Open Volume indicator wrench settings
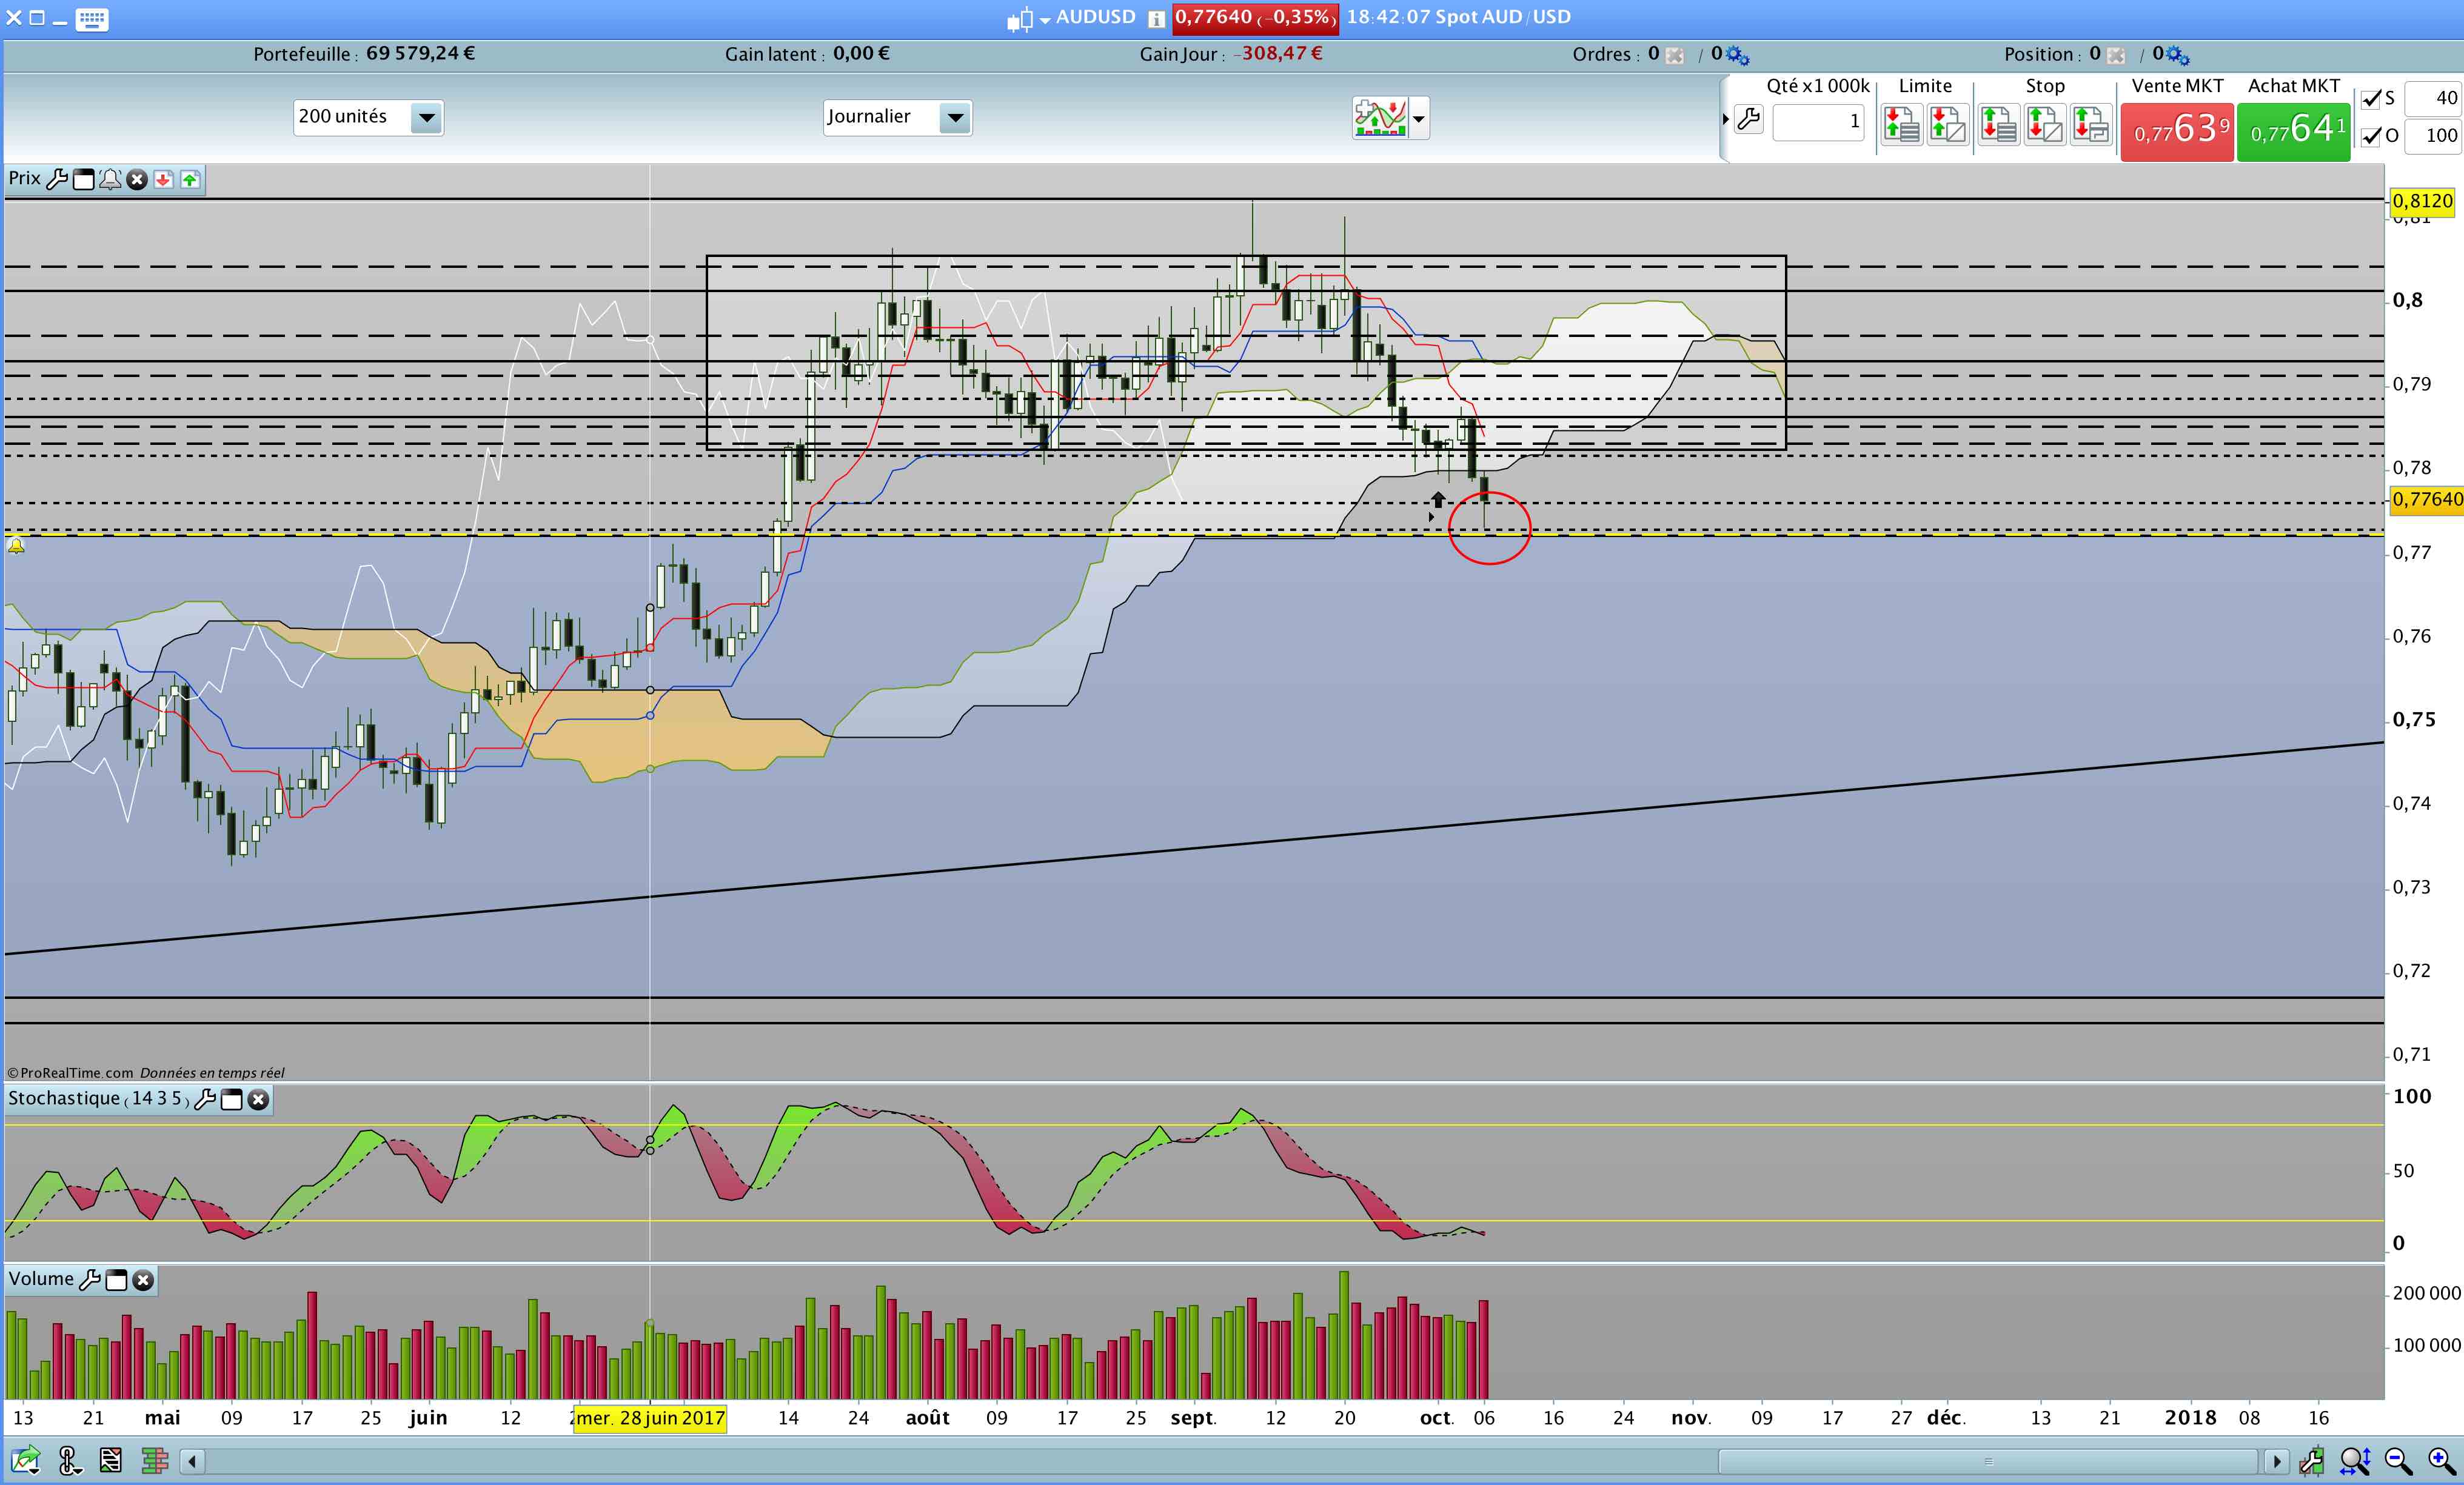The width and height of the screenshot is (2464, 1485). 90,1280
